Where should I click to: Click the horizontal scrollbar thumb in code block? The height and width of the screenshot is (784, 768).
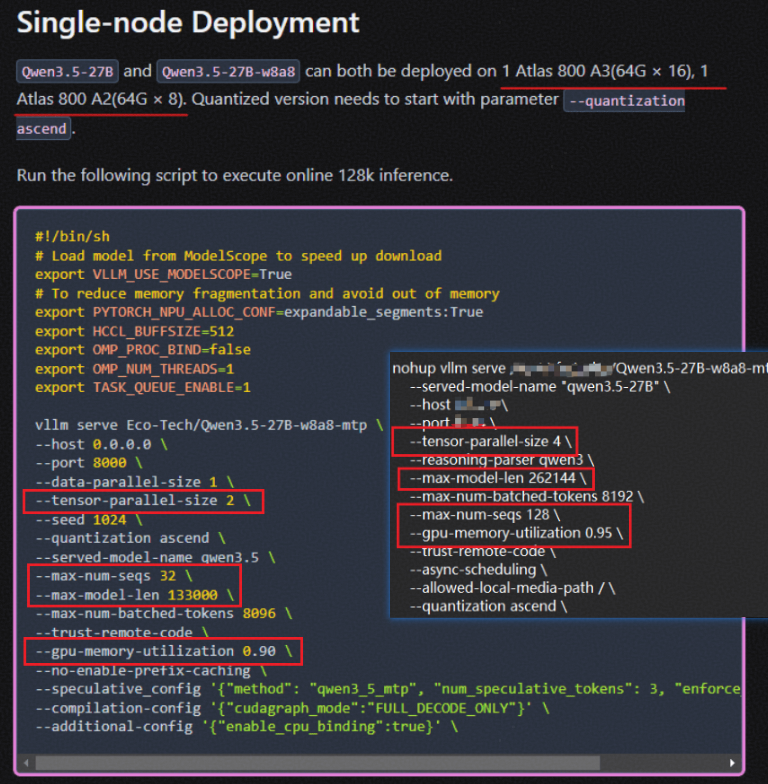(318, 762)
